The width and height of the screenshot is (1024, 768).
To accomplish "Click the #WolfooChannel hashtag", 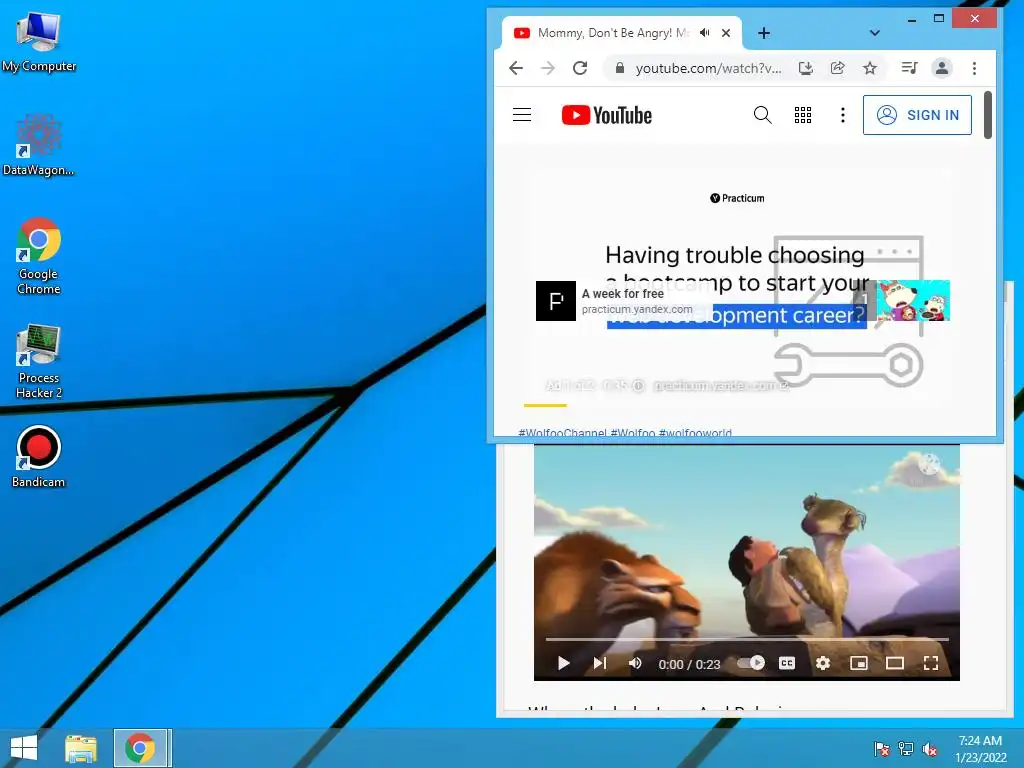I will point(562,433).
